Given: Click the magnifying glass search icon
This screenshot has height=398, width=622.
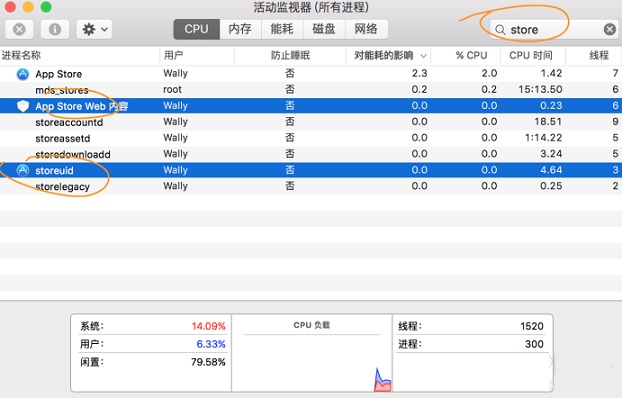Looking at the screenshot, I should [x=501, y=30].
